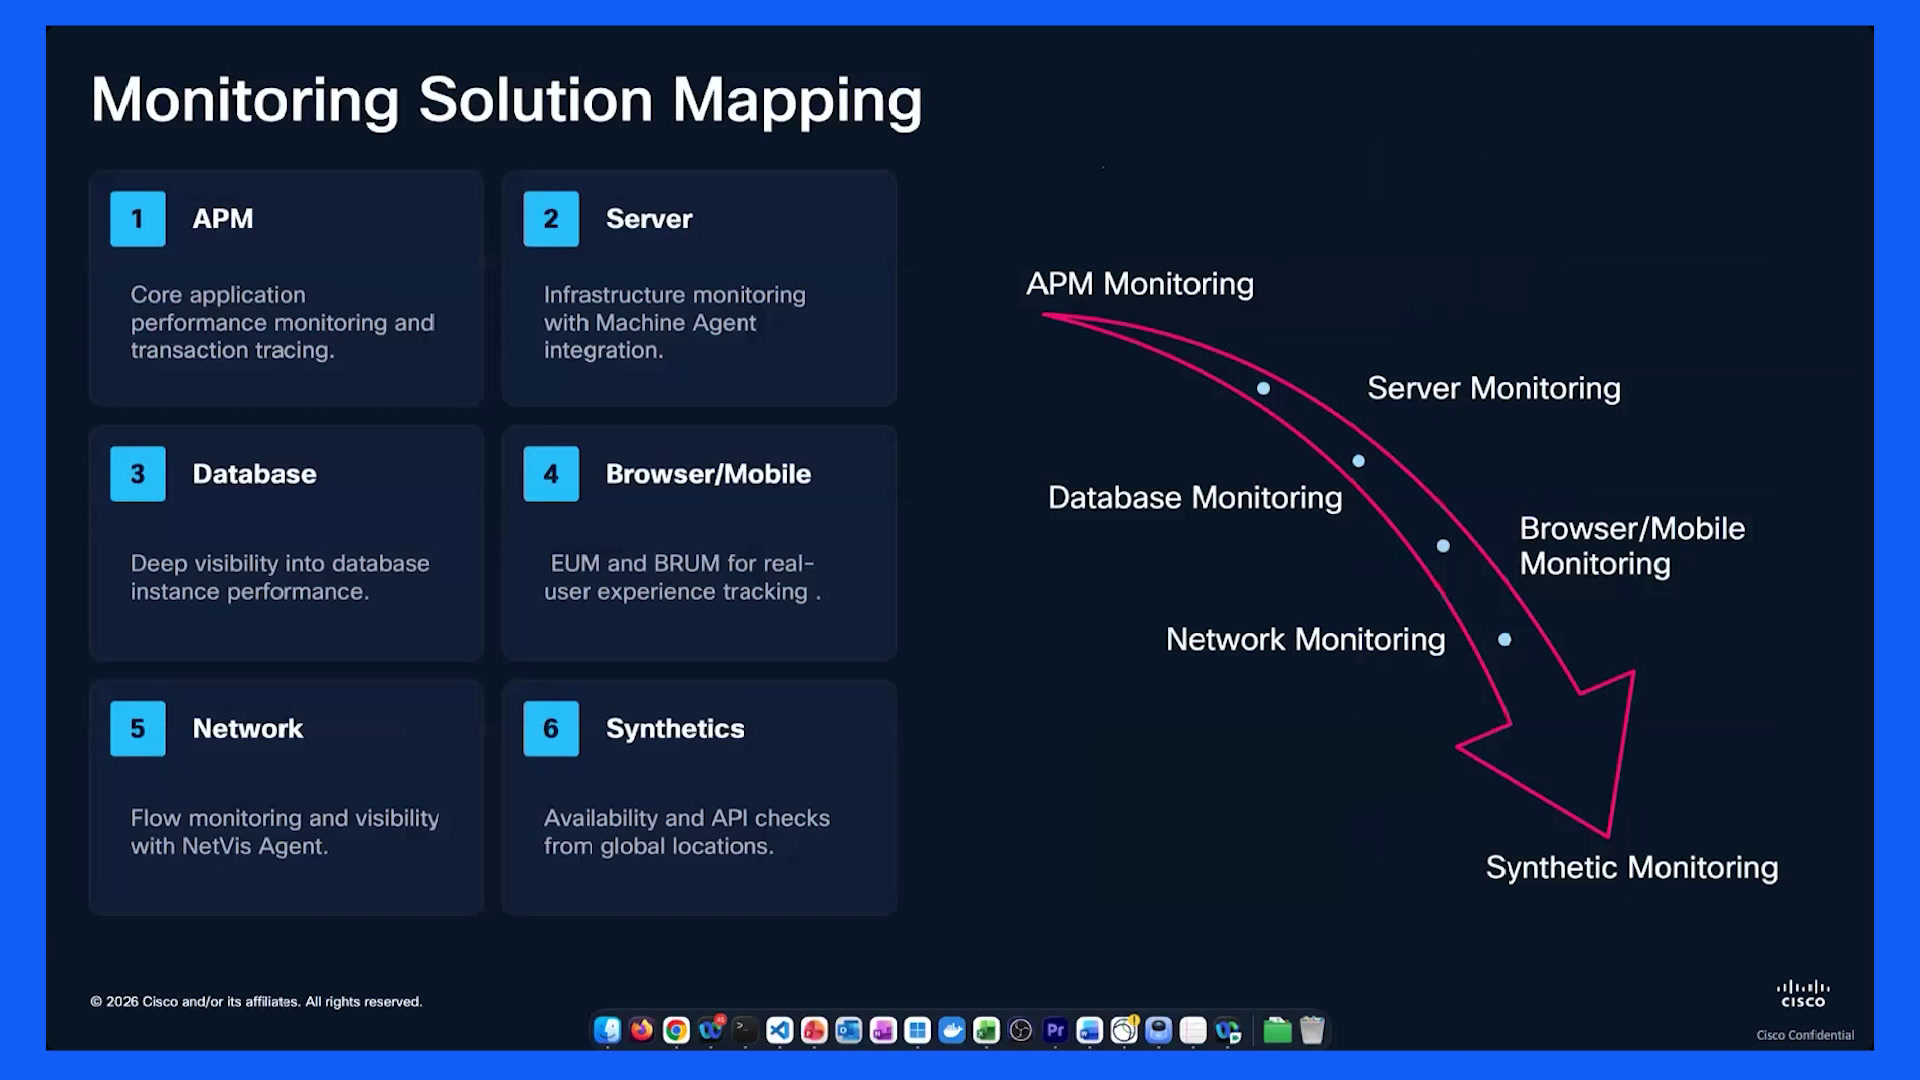Select the 'Network Monitoring' diagram label
The image size is (1920, 1080).
pyautogui.click(x=1306, y=640)
